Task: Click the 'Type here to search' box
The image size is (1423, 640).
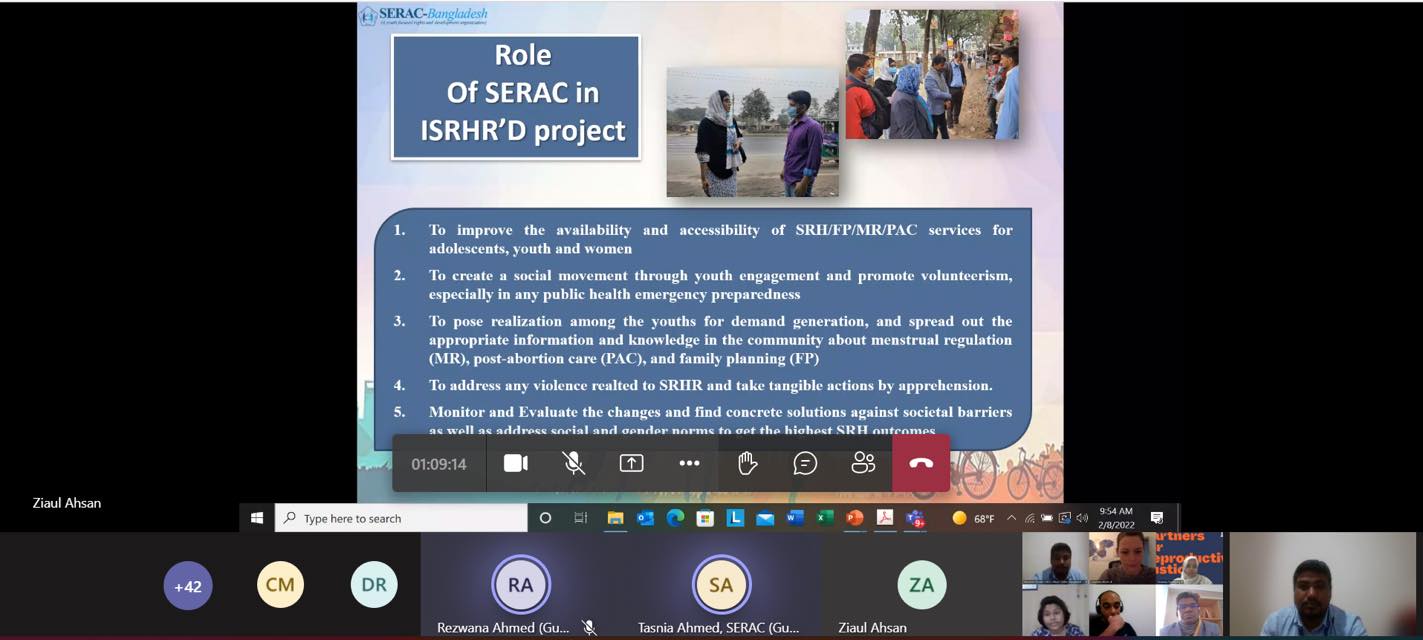Action: [401, 518]
